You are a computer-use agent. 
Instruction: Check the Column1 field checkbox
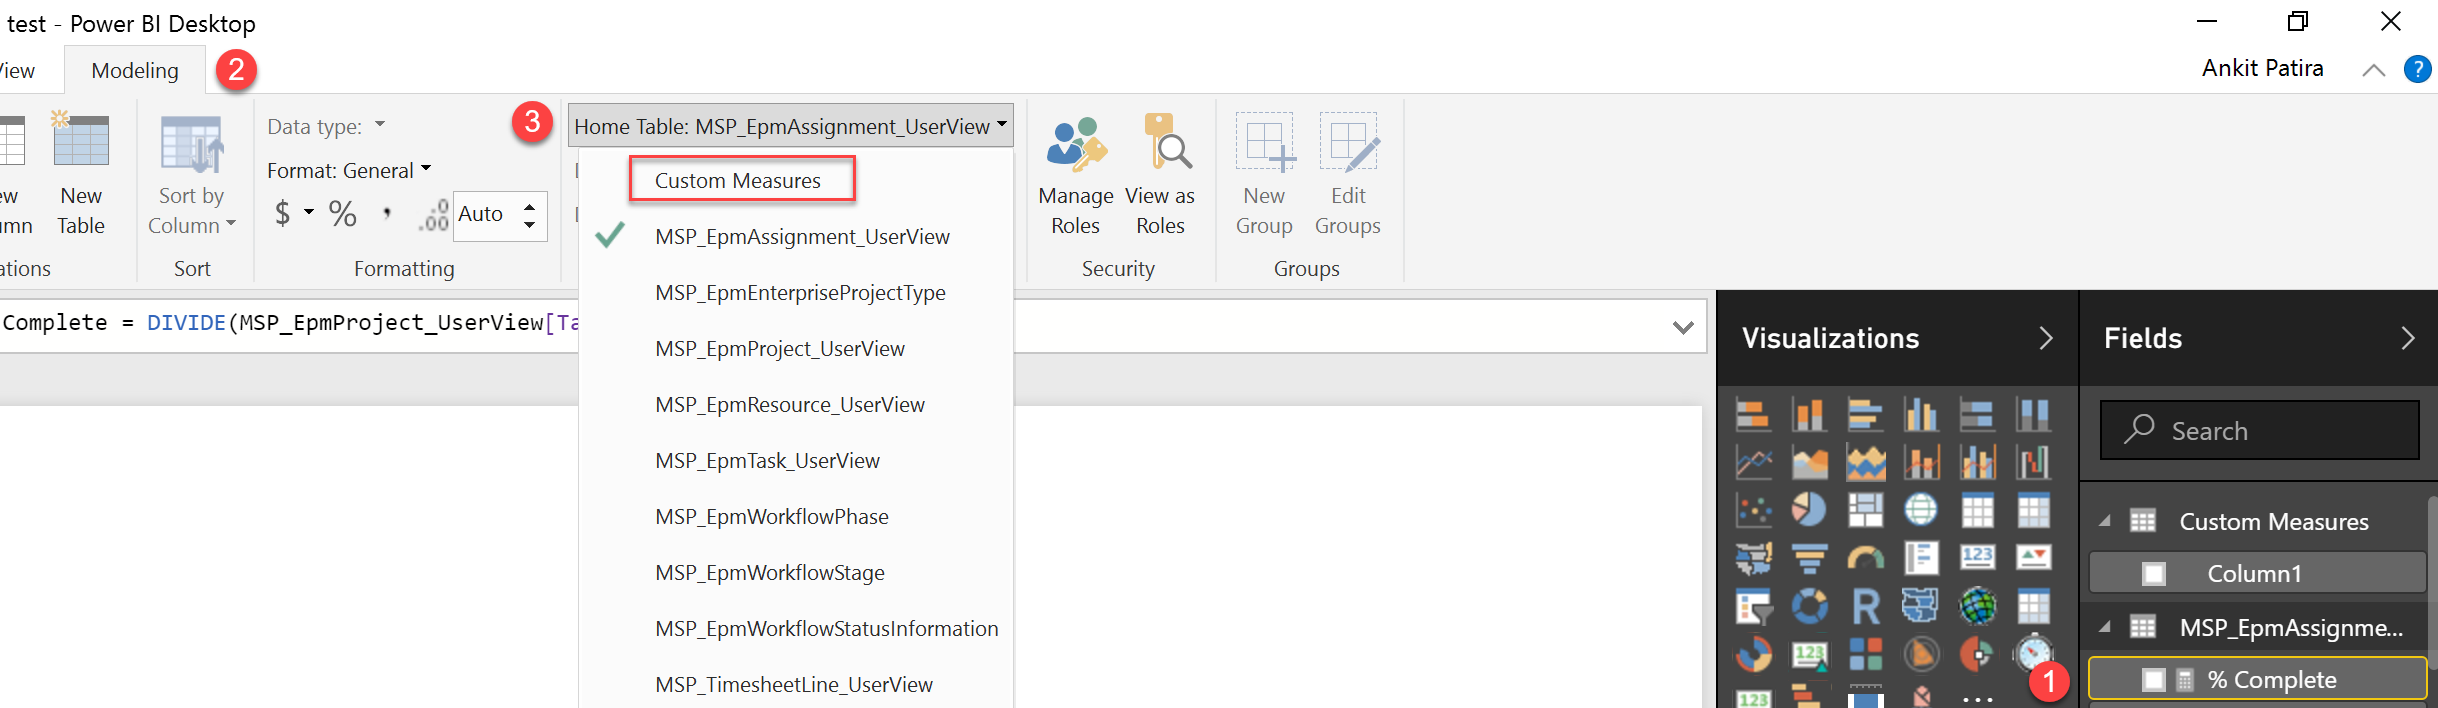click(2153, 574)
